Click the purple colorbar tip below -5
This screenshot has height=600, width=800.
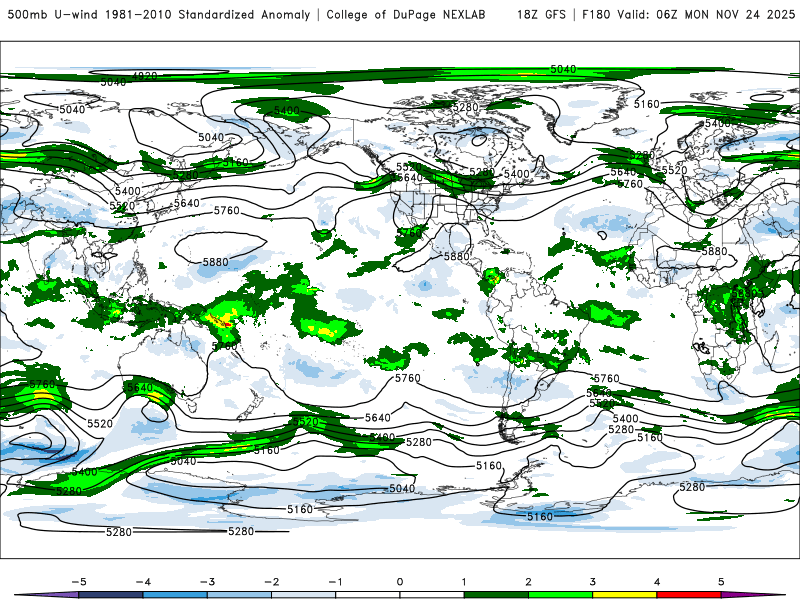click(48, 595)
